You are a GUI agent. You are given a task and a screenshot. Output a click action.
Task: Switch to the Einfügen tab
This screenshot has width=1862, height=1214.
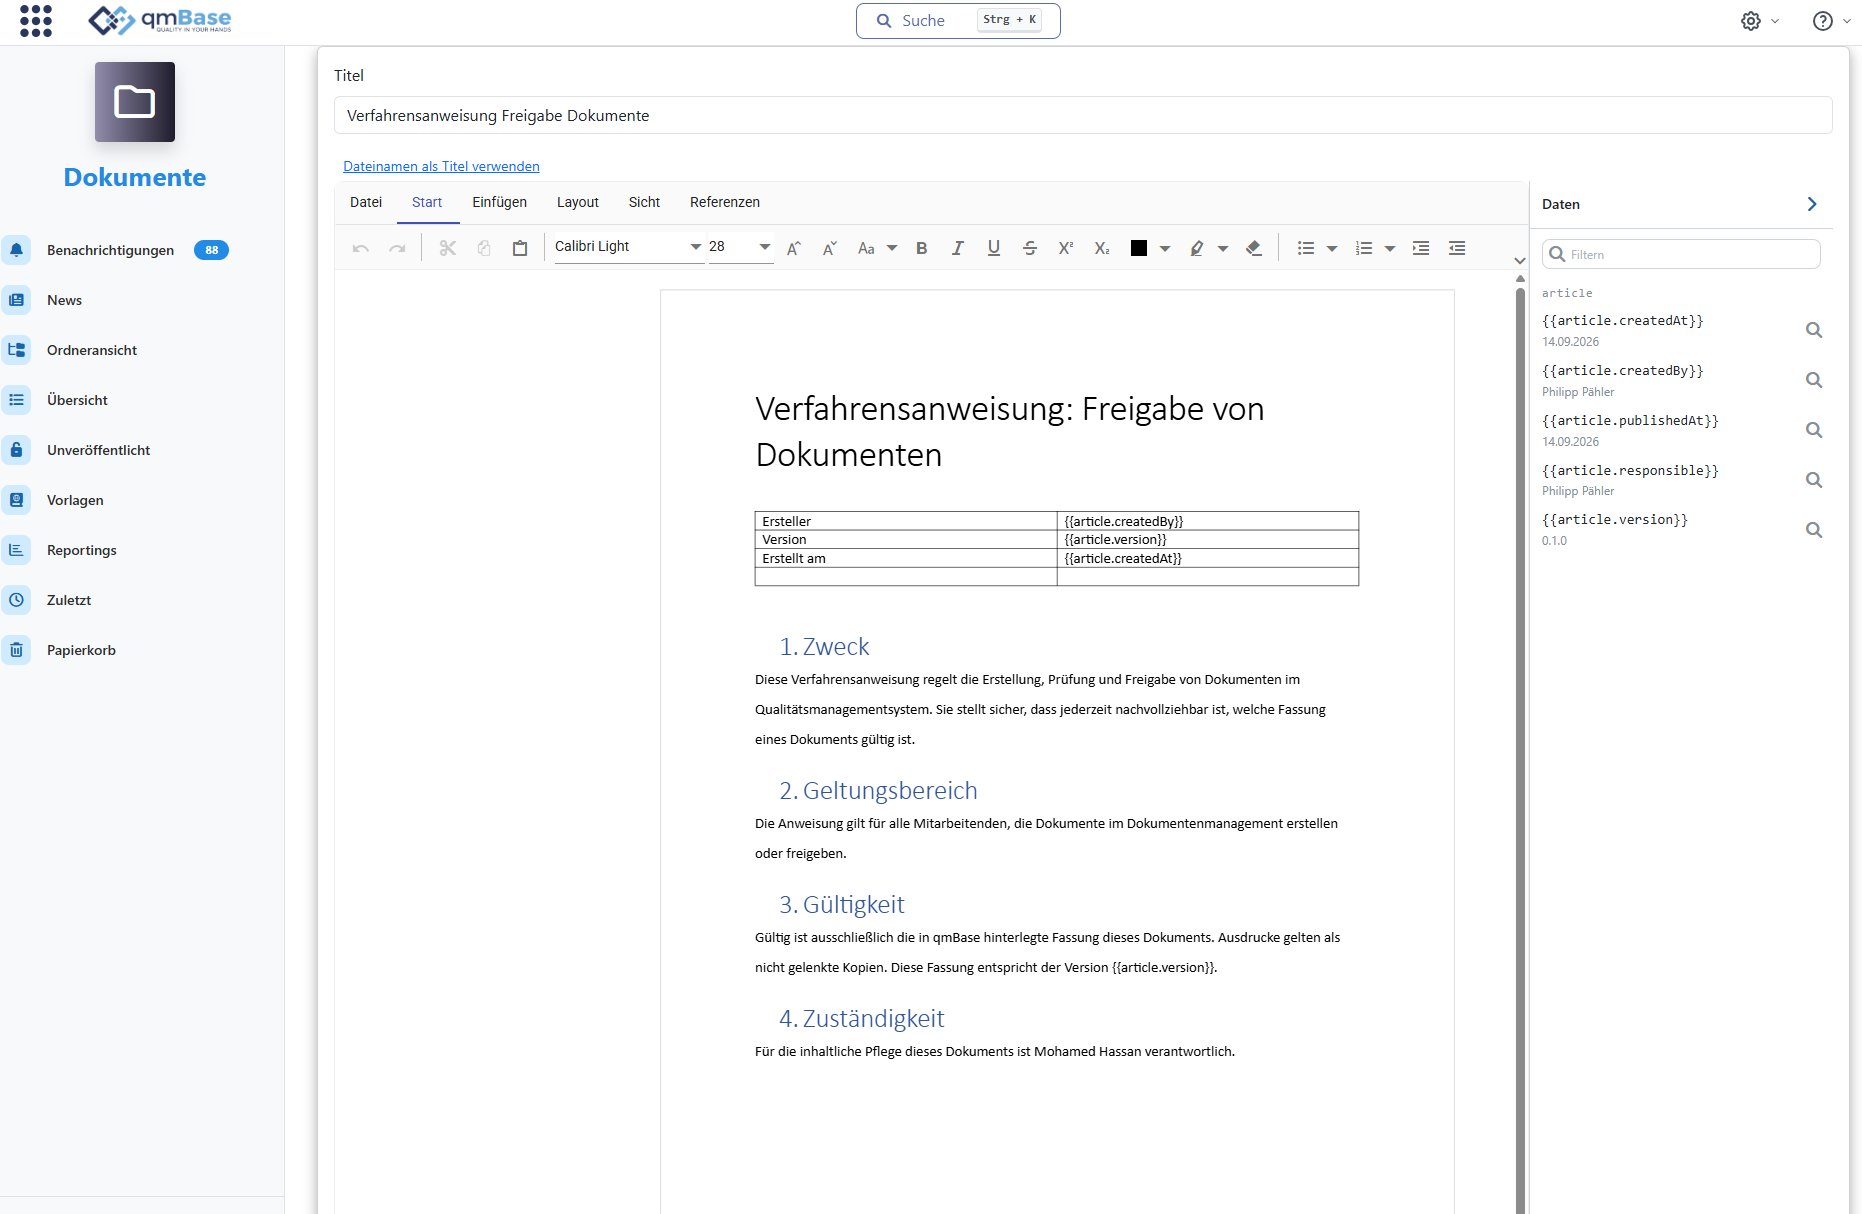[500, 202]
